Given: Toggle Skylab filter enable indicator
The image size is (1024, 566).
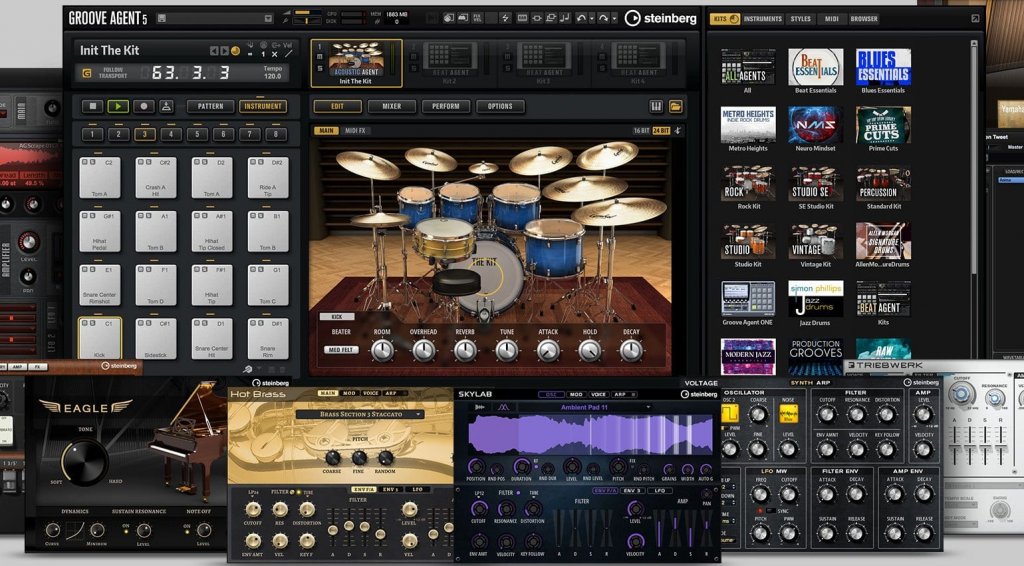Looking at the screenshot, I should pos(519,492).
